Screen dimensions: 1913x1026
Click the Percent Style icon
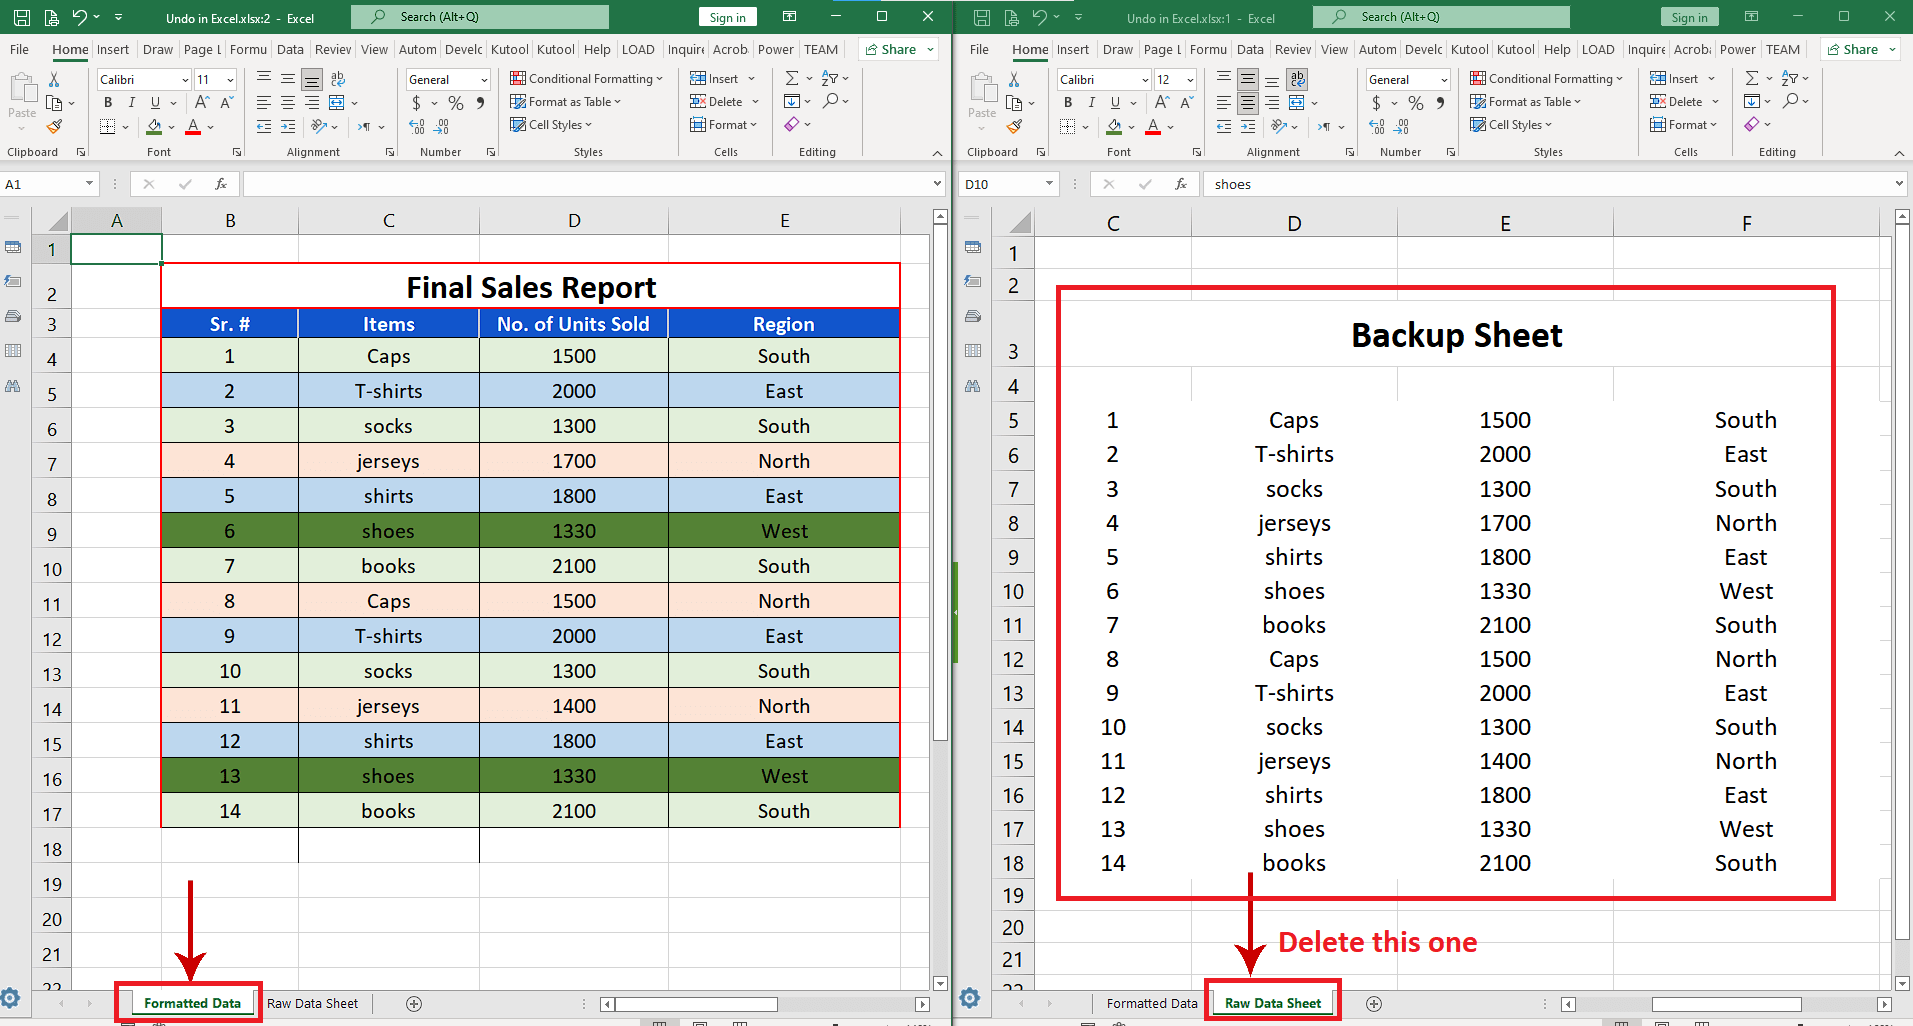point(455,102)
